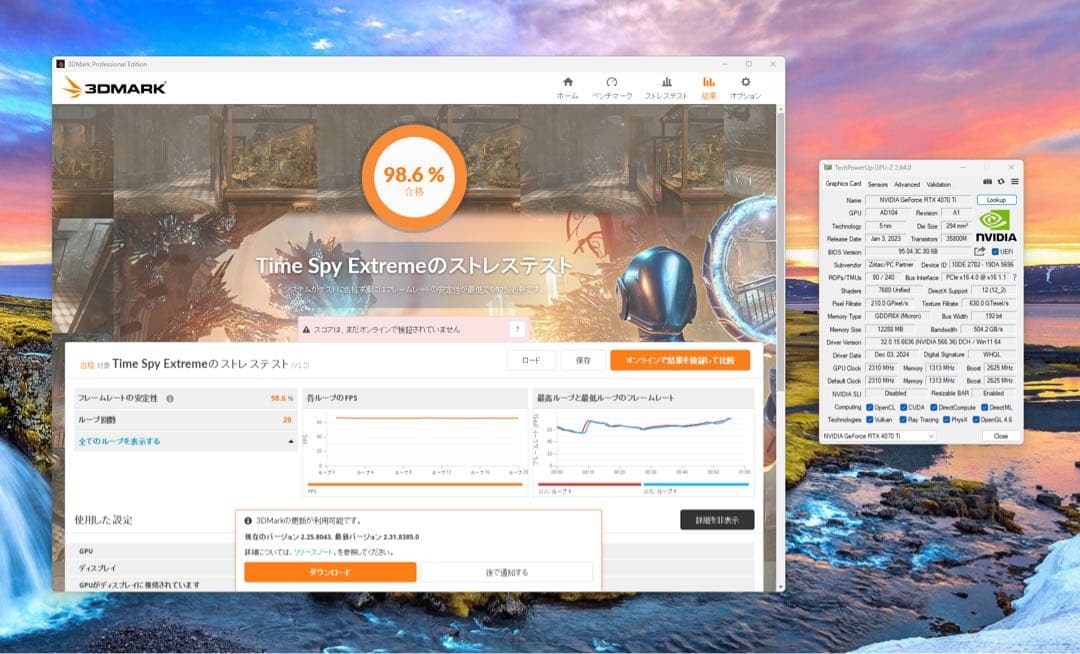Click the GPU-Z screenshot camera icon
The height and width of the screenshot is (654, 1080).
click(988, 182)
